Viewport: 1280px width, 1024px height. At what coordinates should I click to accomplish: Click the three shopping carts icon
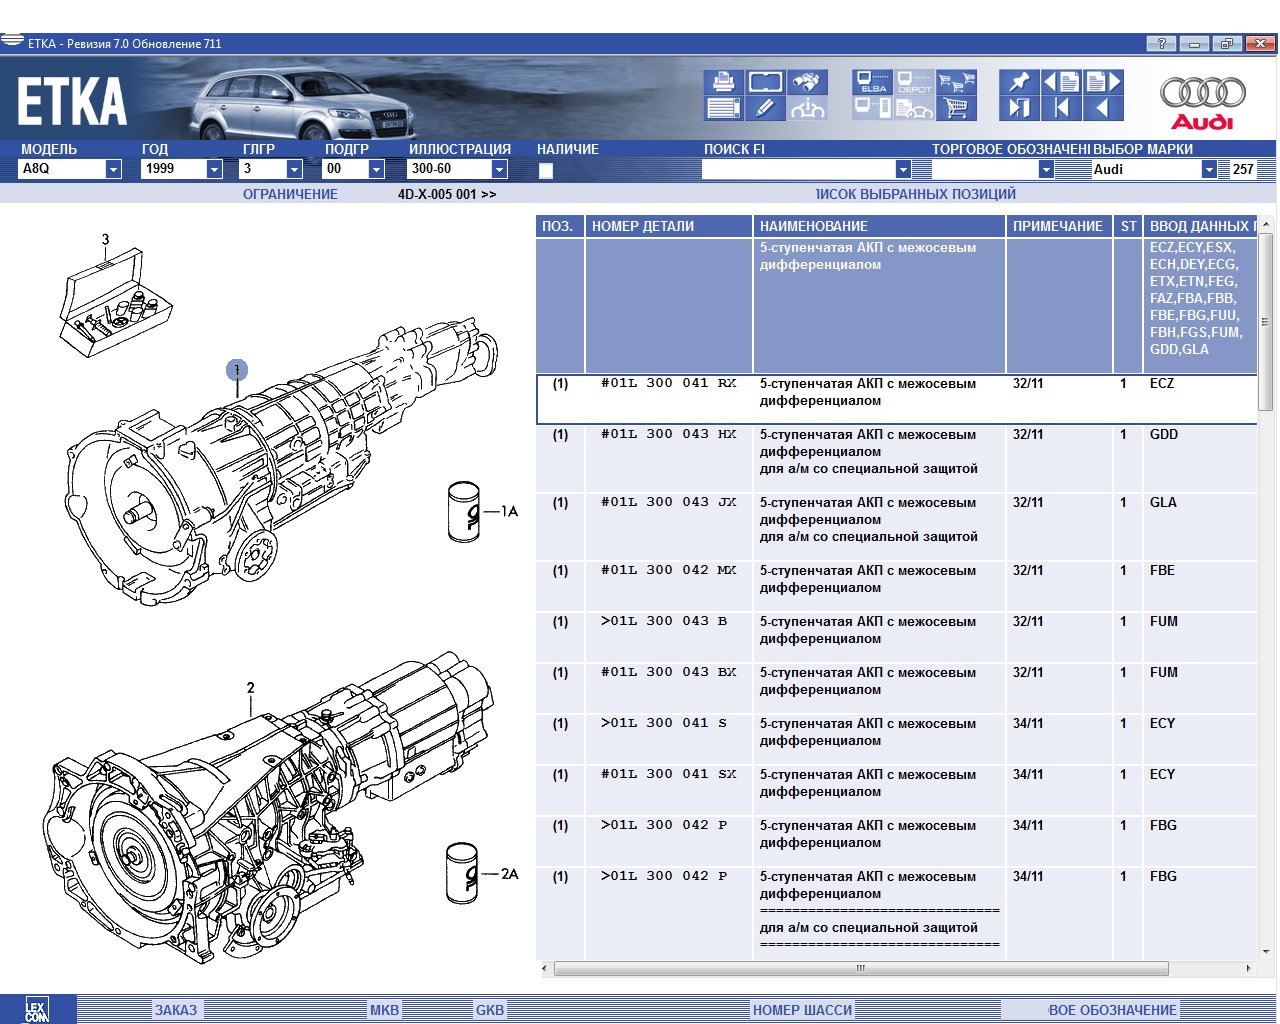956,82
